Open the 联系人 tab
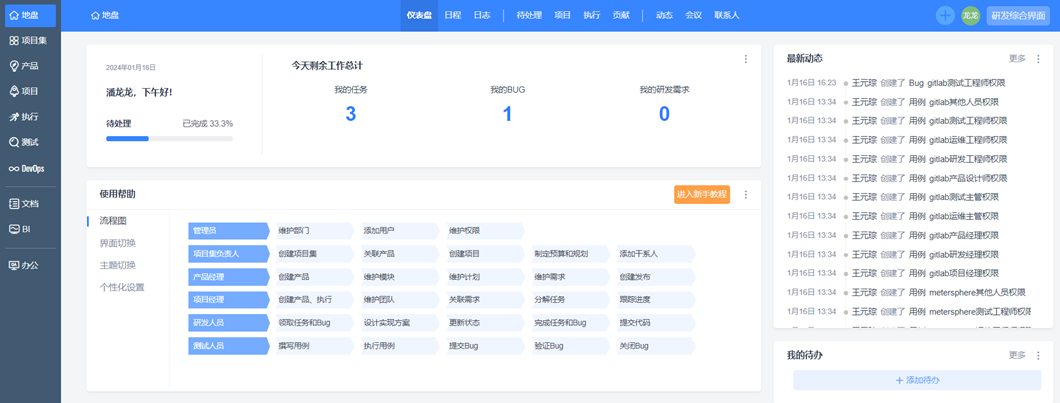1060x403 pixels. [727, 16]
